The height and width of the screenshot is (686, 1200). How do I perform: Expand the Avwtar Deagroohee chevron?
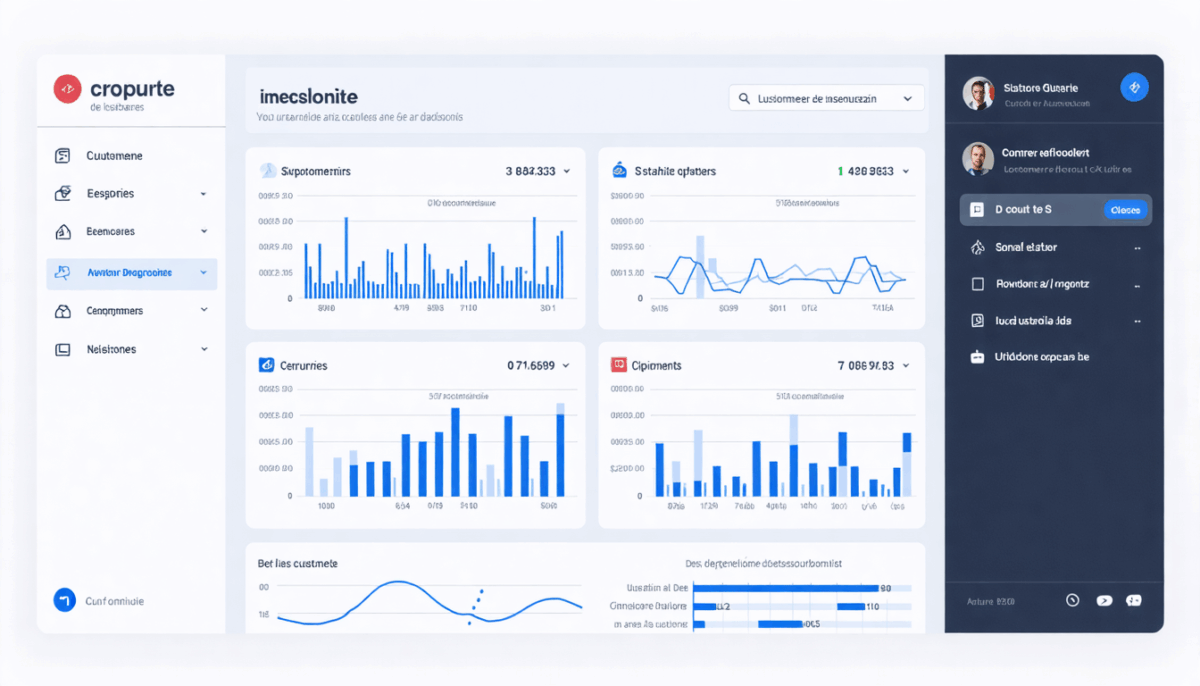tap(204, 272)
